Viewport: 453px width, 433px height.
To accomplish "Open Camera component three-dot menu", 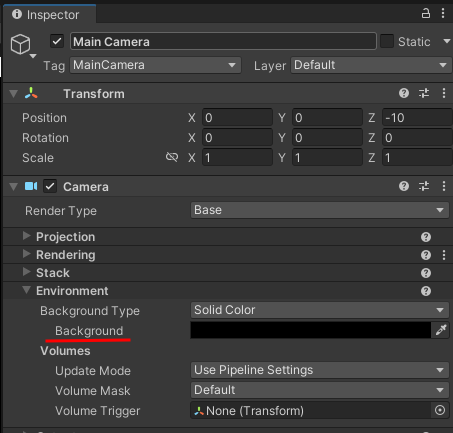I will pos(444,186).
